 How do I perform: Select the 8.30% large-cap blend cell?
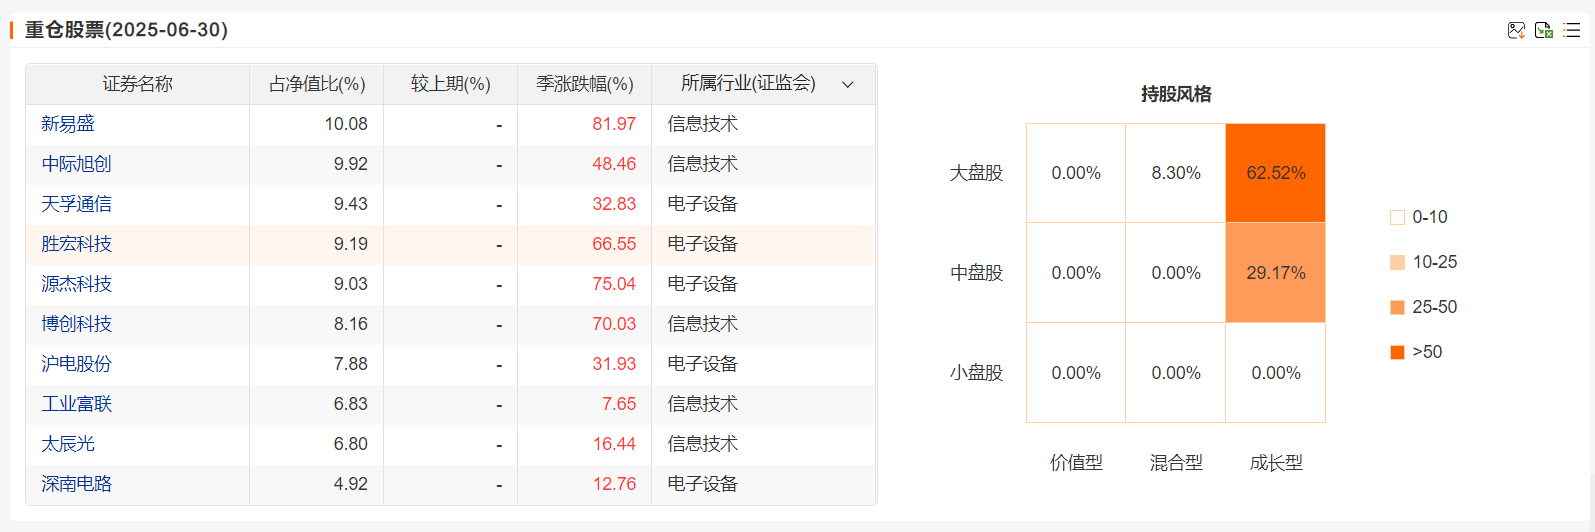pos(1176,173)
